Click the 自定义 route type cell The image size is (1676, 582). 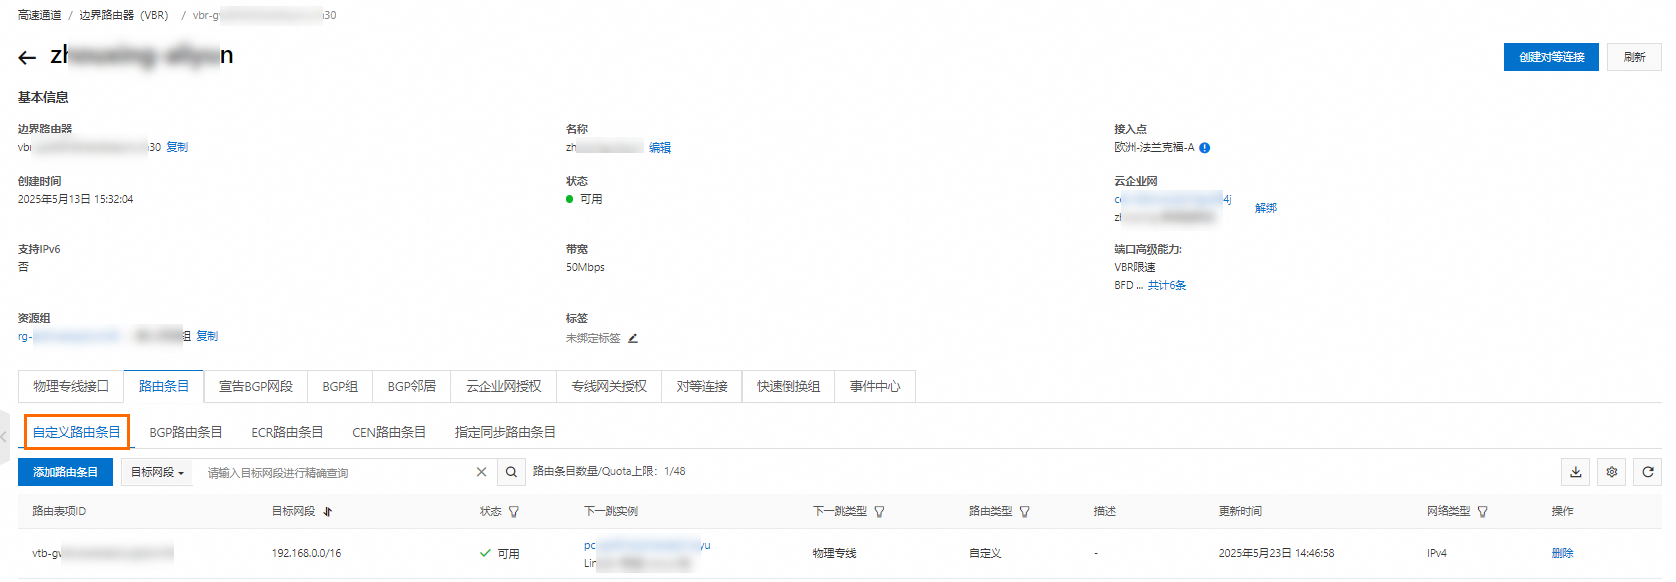point(985,553)
